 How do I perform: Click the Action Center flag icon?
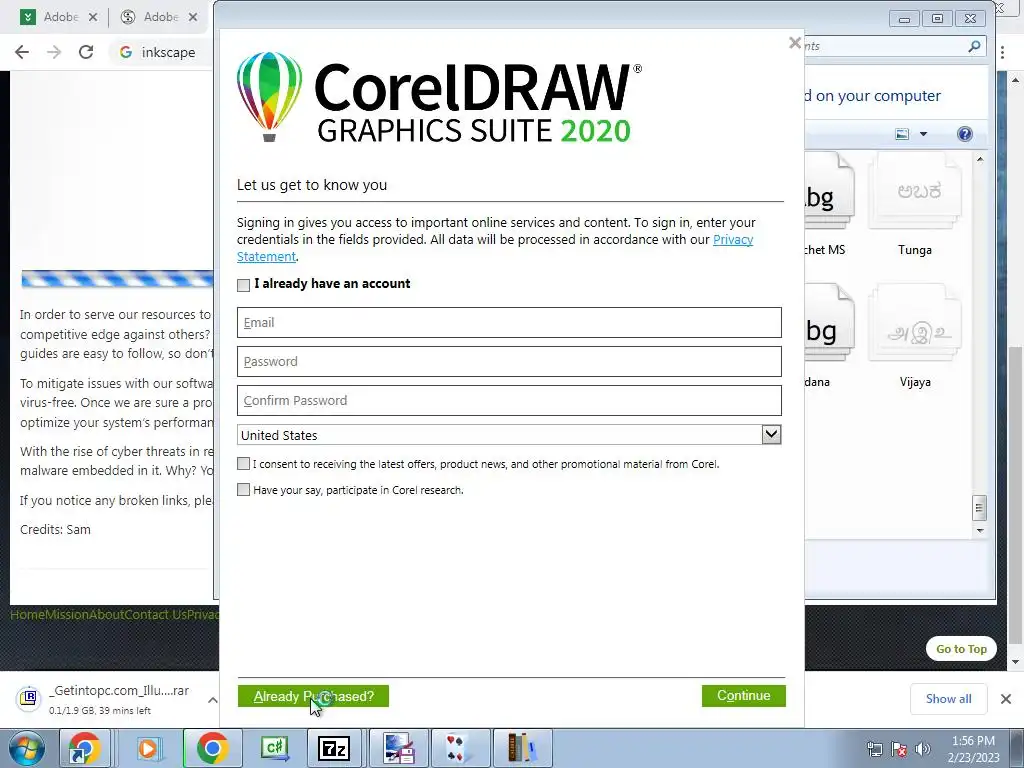click(899, 749)
